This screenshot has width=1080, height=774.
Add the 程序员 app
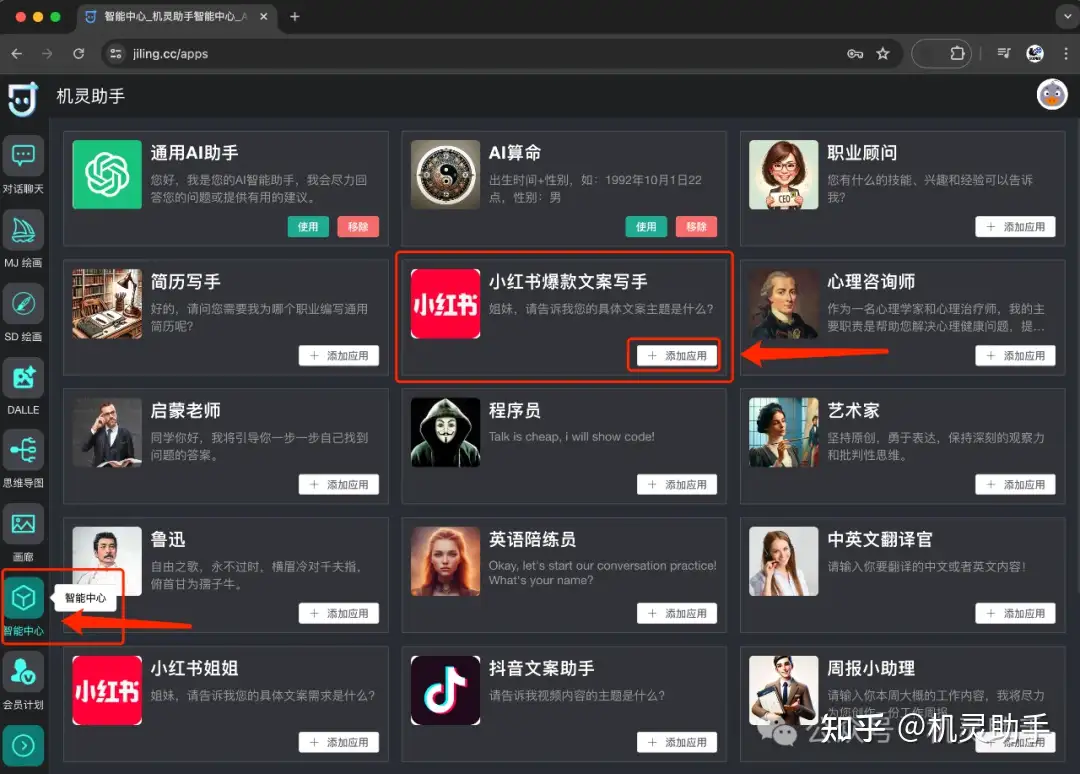pos(677,484)
